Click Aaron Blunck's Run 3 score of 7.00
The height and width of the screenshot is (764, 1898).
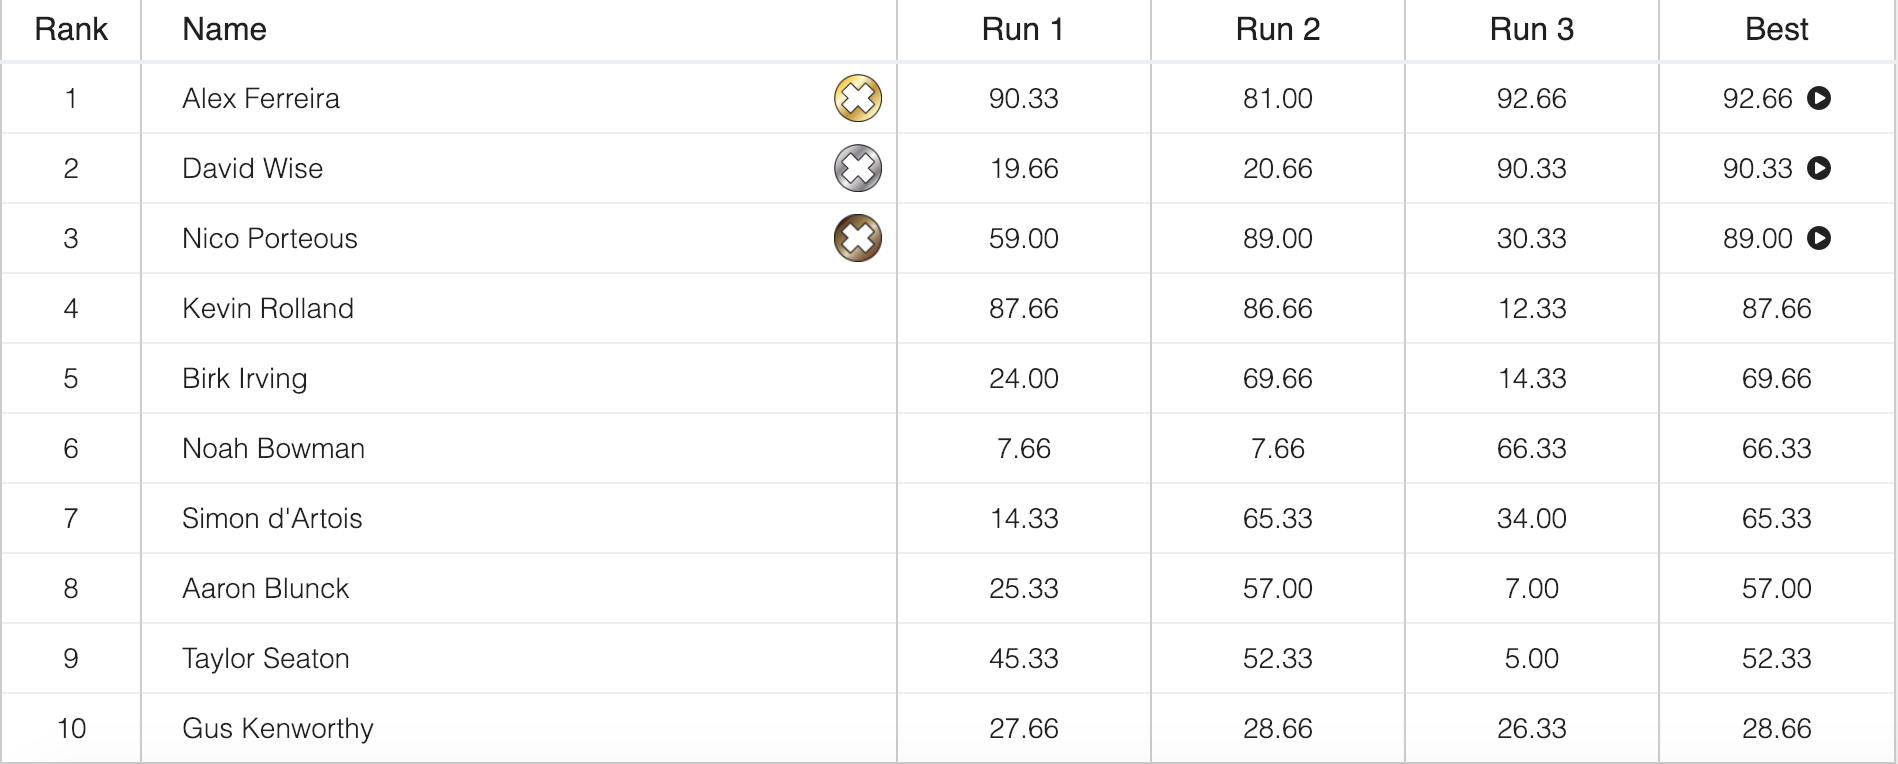(x=1531, y=588)
